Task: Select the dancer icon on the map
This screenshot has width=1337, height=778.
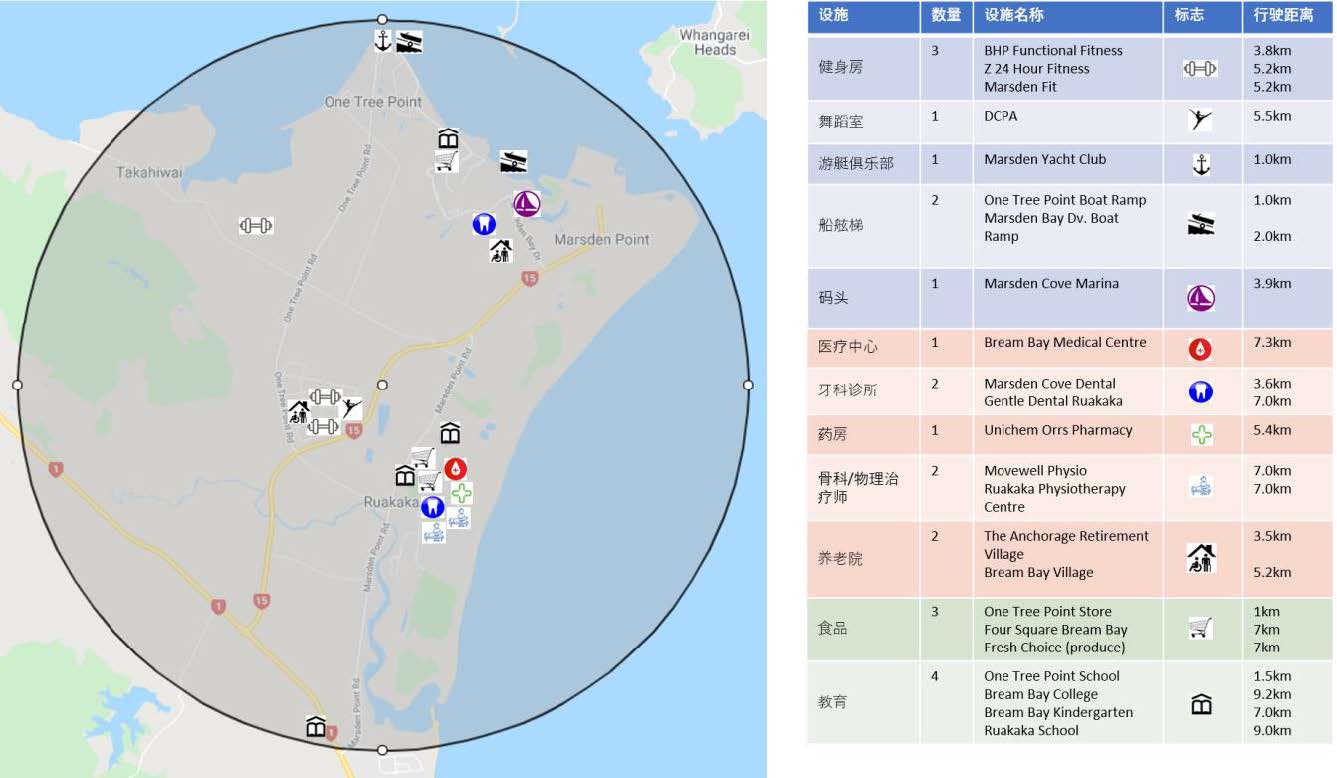Action: (350, 407)
